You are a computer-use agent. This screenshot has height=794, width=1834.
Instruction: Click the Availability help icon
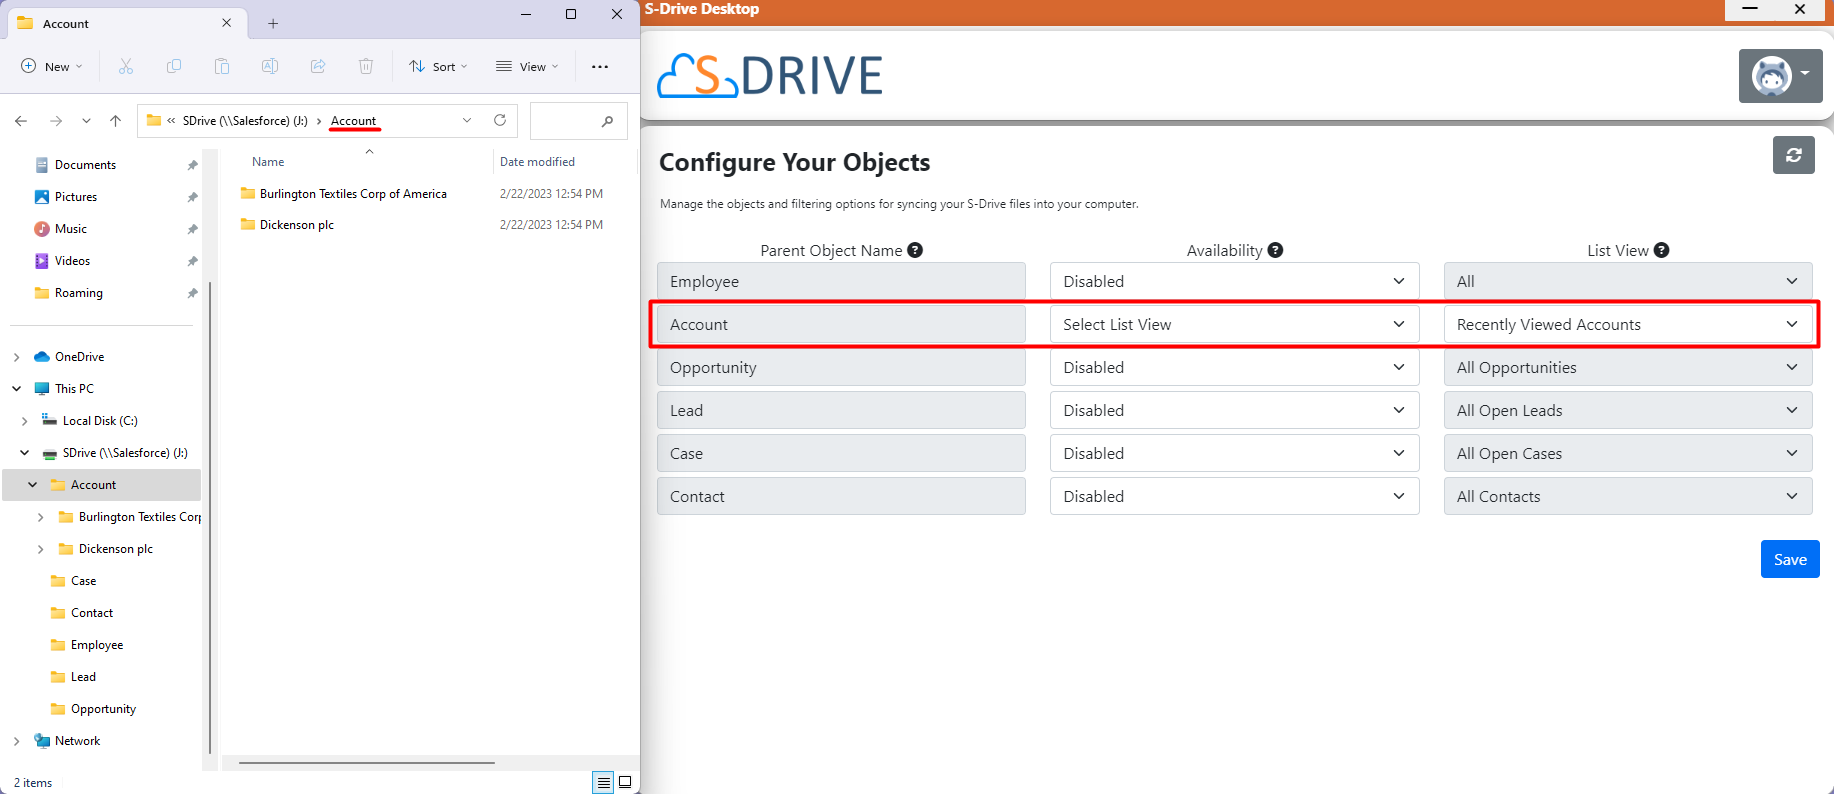[x=1275, y=250]
